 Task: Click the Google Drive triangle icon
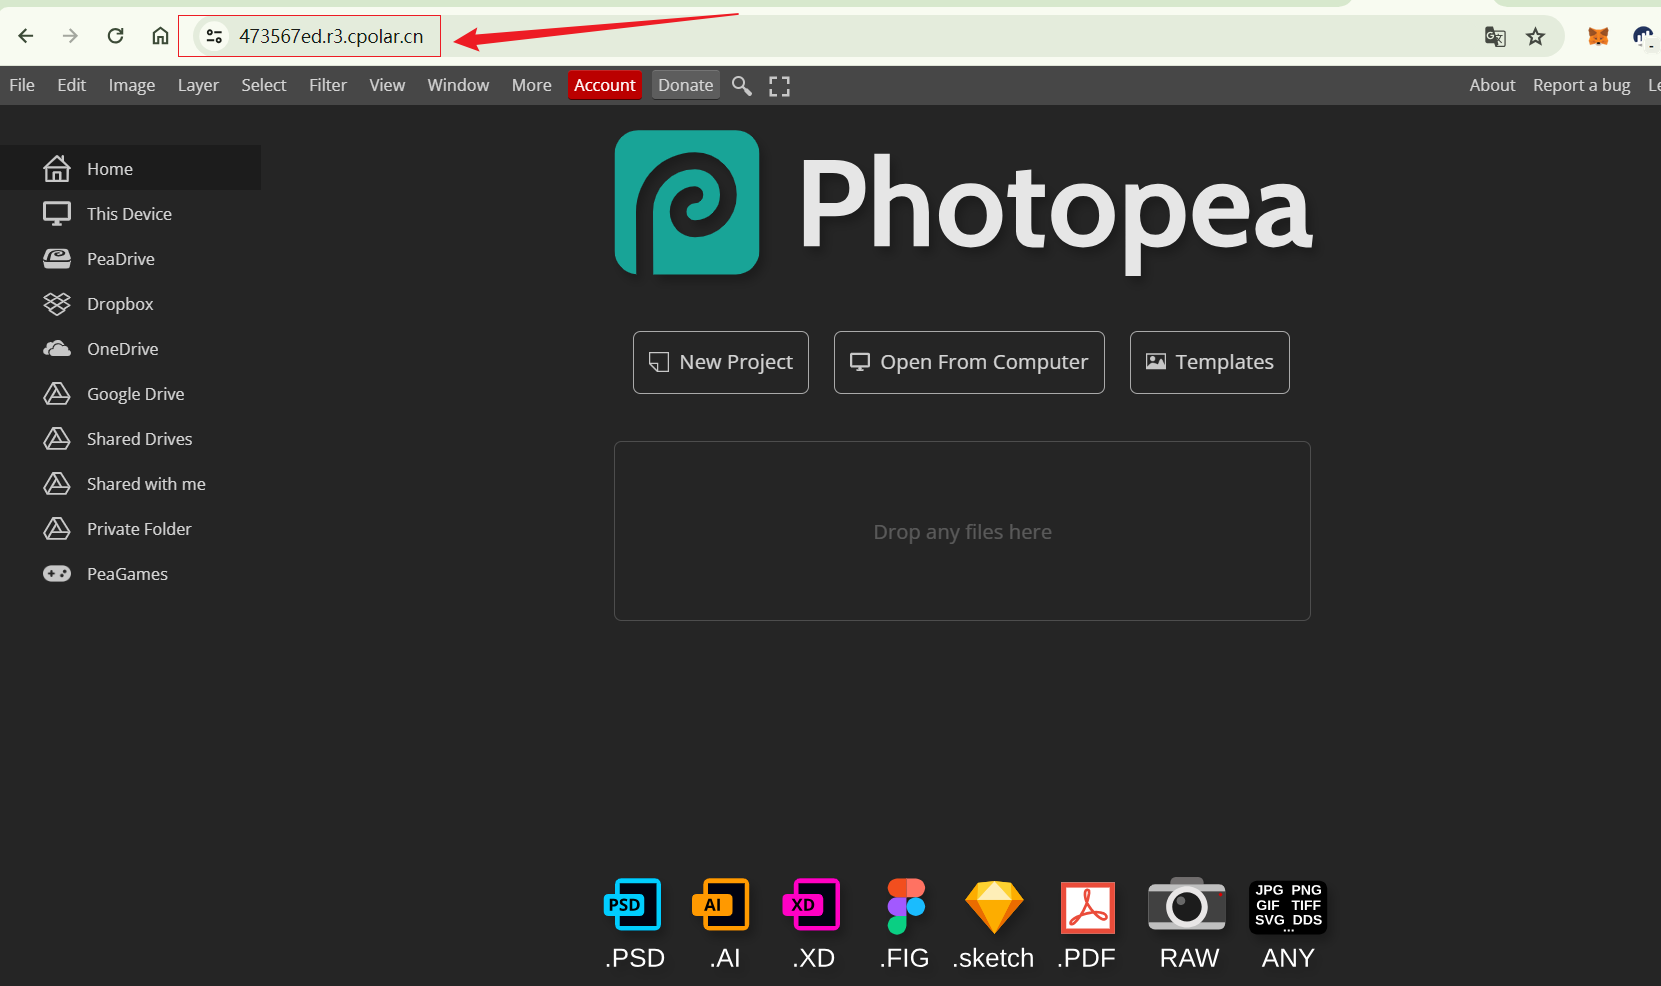pos(57,394)
